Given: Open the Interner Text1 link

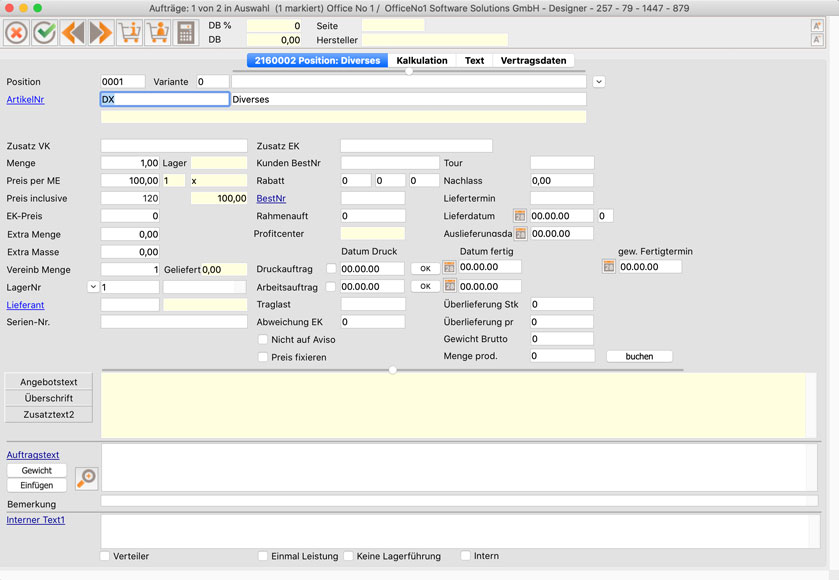Looking at the screenshot, I should click(x=35, y=520).
